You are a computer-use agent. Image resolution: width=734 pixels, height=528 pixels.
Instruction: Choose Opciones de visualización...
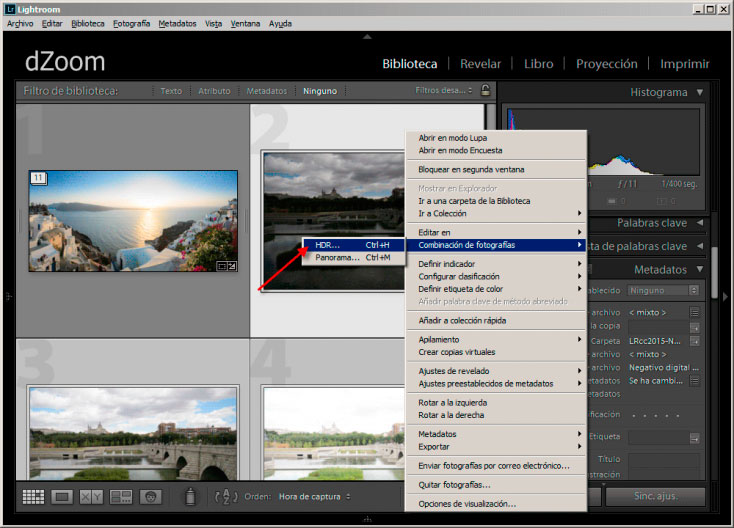[496, 504]
